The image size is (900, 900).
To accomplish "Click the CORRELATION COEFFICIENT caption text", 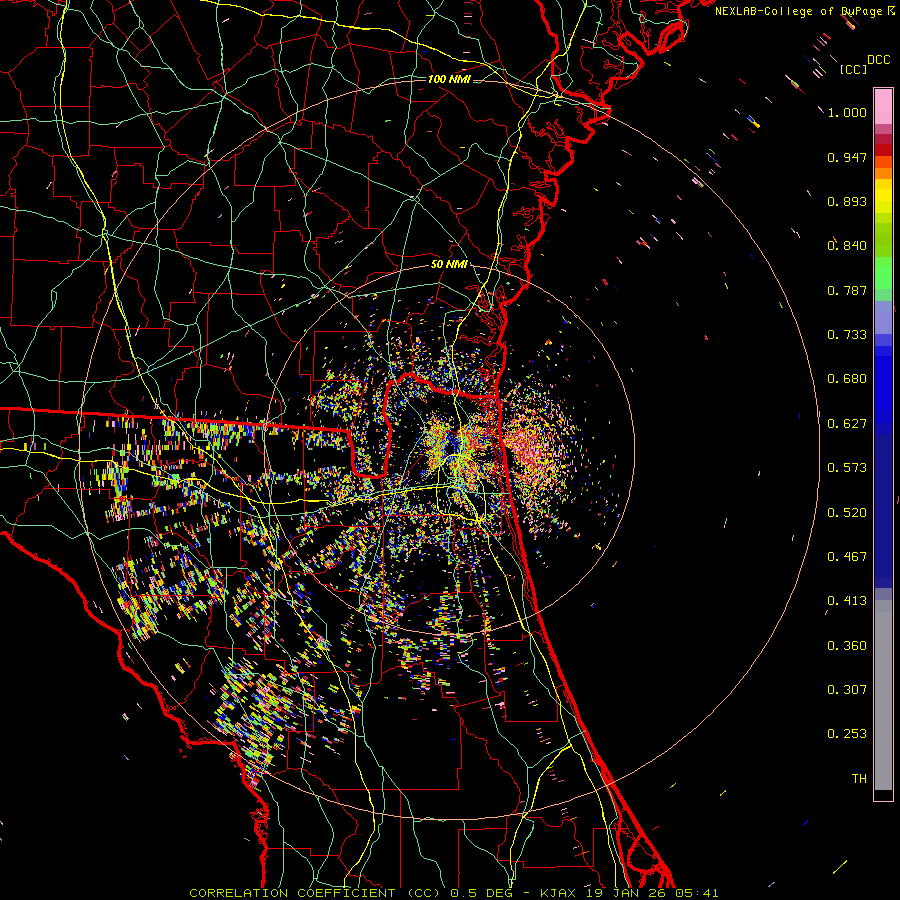I will [292, 893].
